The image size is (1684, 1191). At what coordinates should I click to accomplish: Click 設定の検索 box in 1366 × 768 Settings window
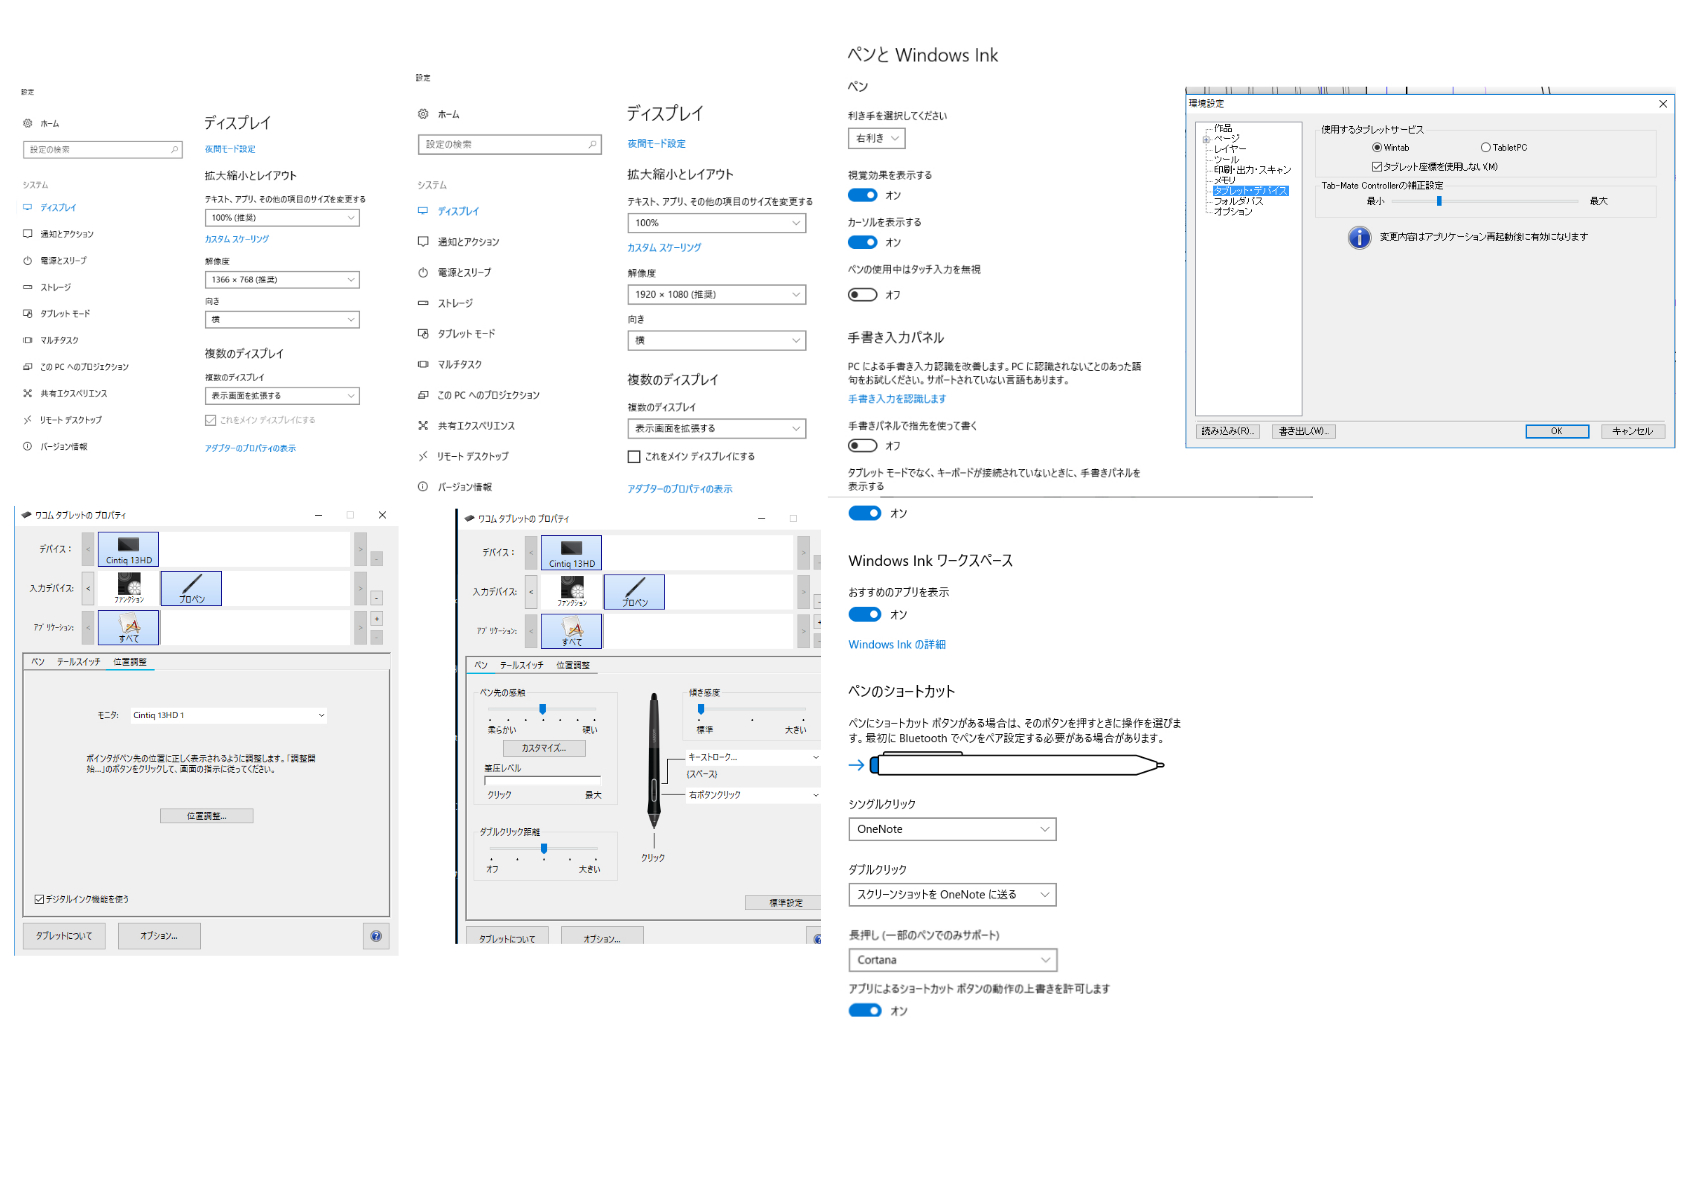(102, 150)
